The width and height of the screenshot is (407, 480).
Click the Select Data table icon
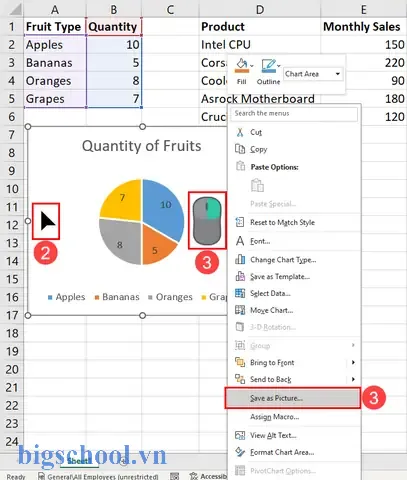click(x=240, y=293)
